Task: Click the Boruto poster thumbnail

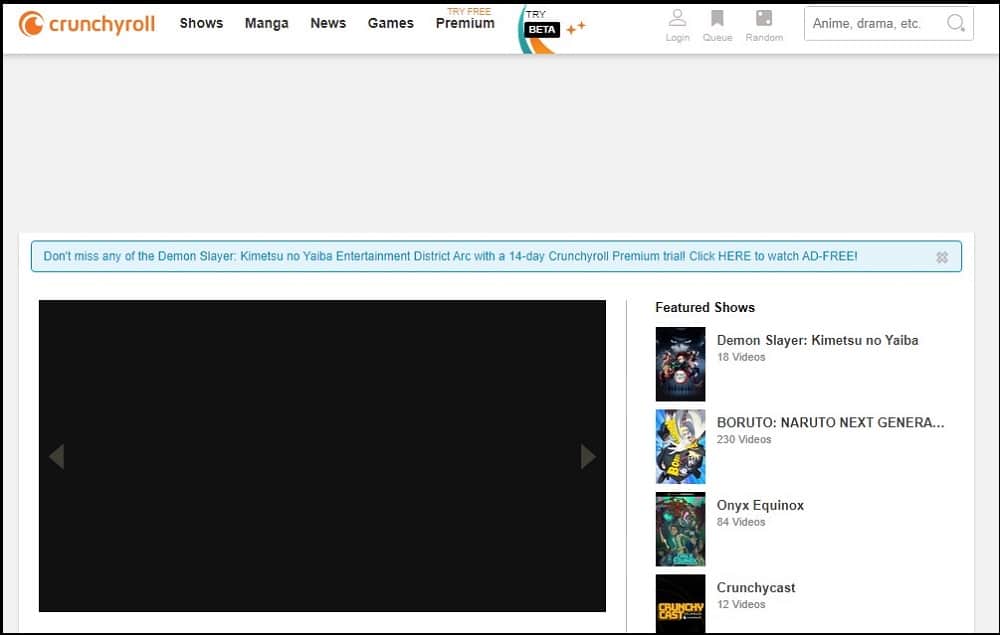Action: [680, 446]
